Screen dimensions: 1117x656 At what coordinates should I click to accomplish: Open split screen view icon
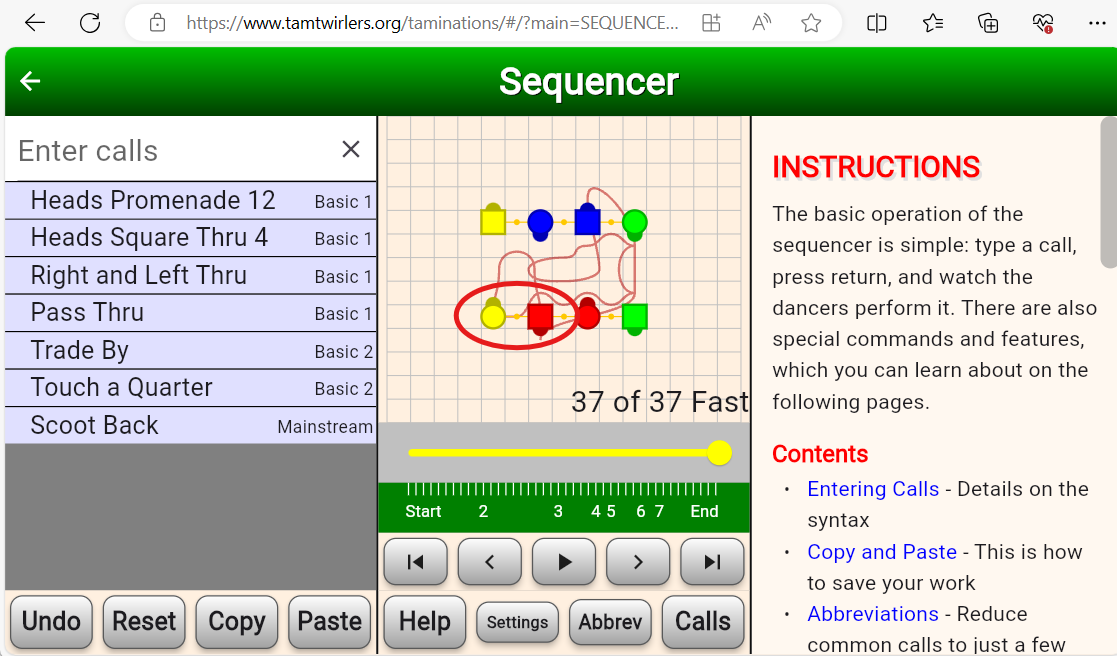pos(877,24)
